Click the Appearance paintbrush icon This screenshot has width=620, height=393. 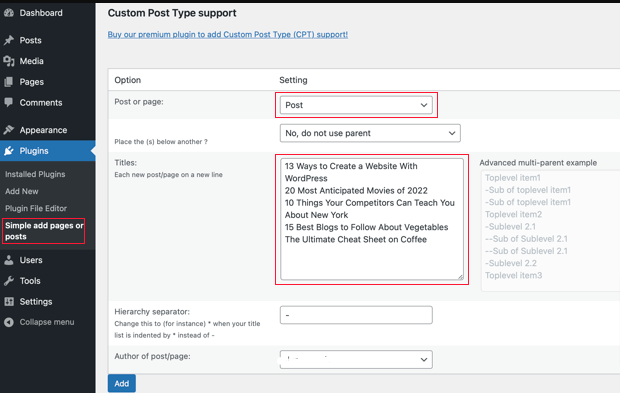tap(9, 130)
